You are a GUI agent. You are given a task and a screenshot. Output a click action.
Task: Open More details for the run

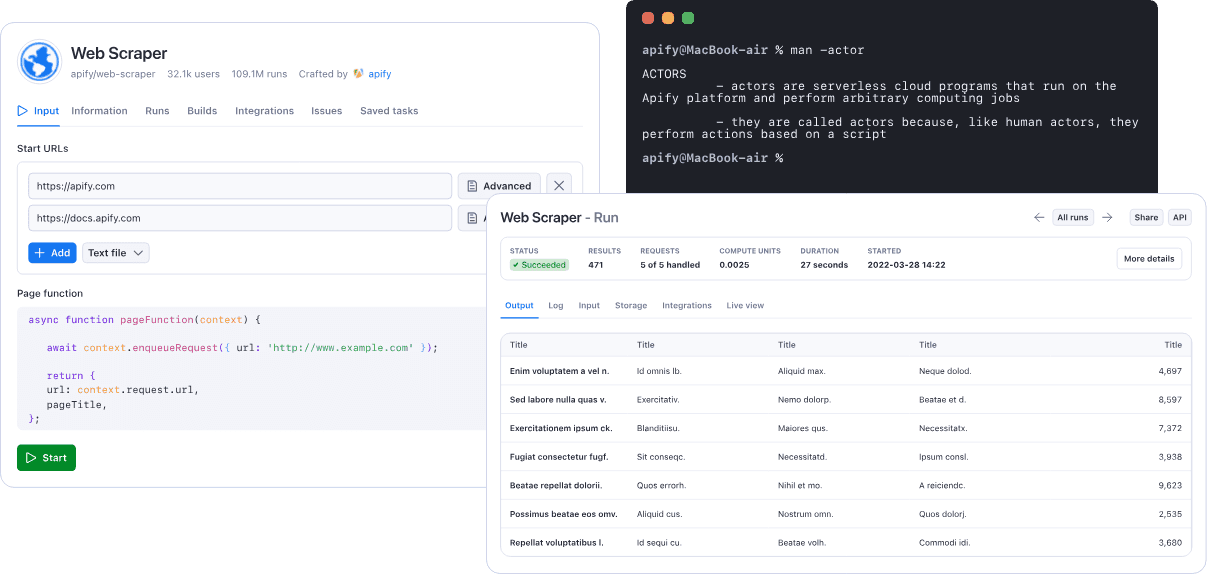1149,259
